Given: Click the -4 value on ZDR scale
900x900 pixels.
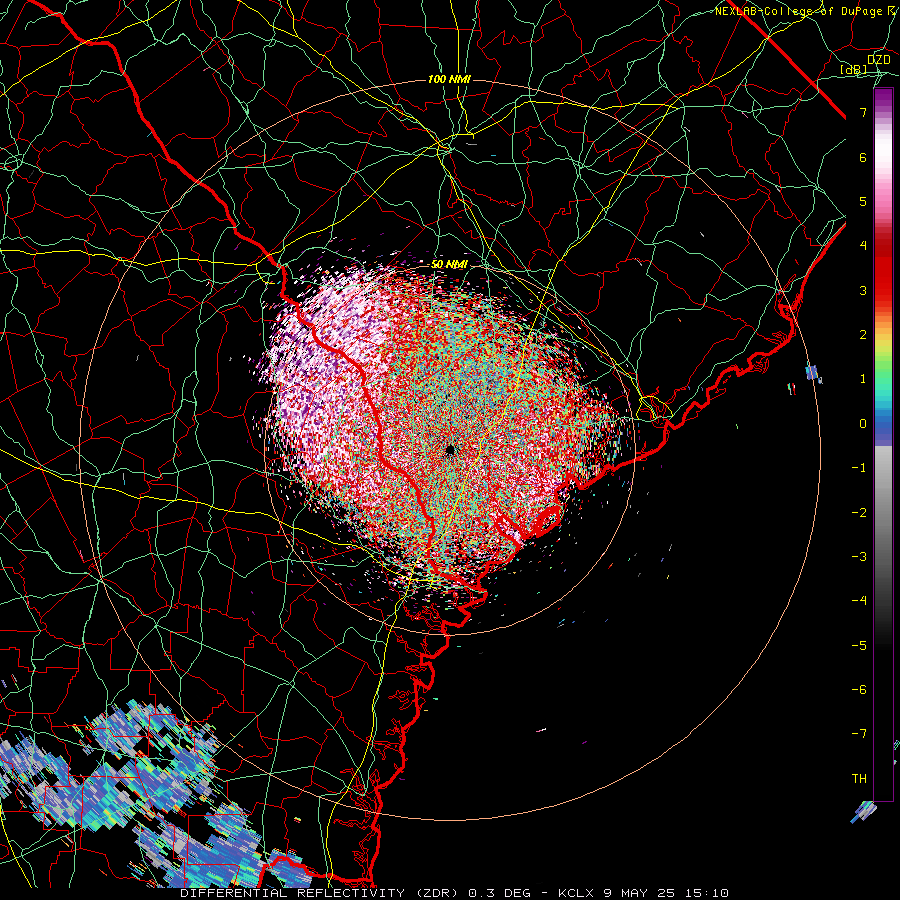Looking at the screenshot, I should pos(859,600).
